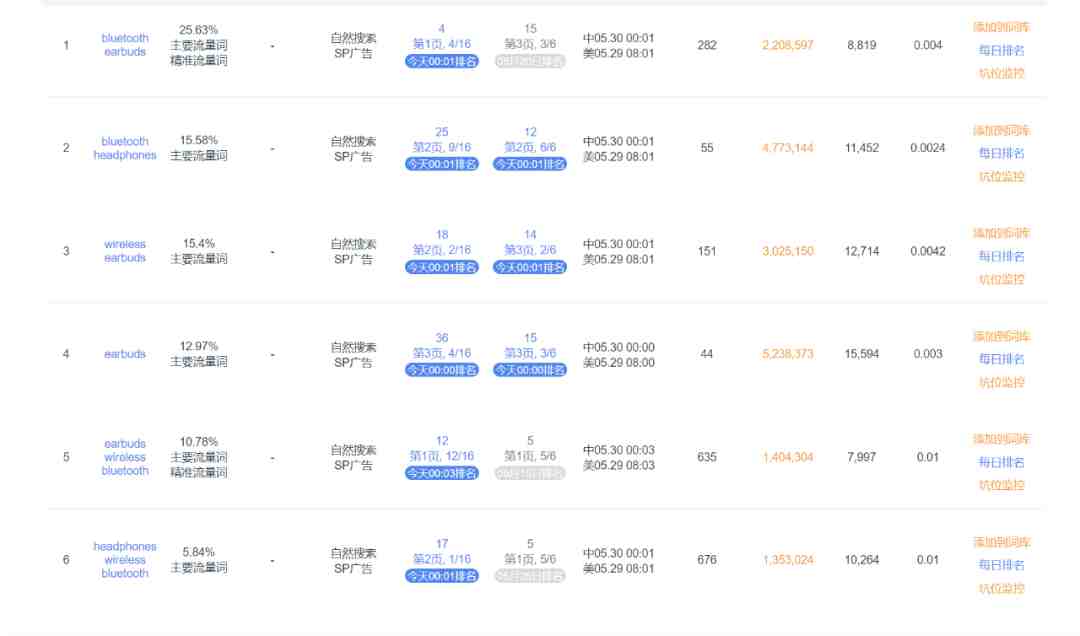Image resolution: width=1080 pixels, height=636 pixels.
Task: Click the 1,353,024 search volume value
Action: pos(787,560)
